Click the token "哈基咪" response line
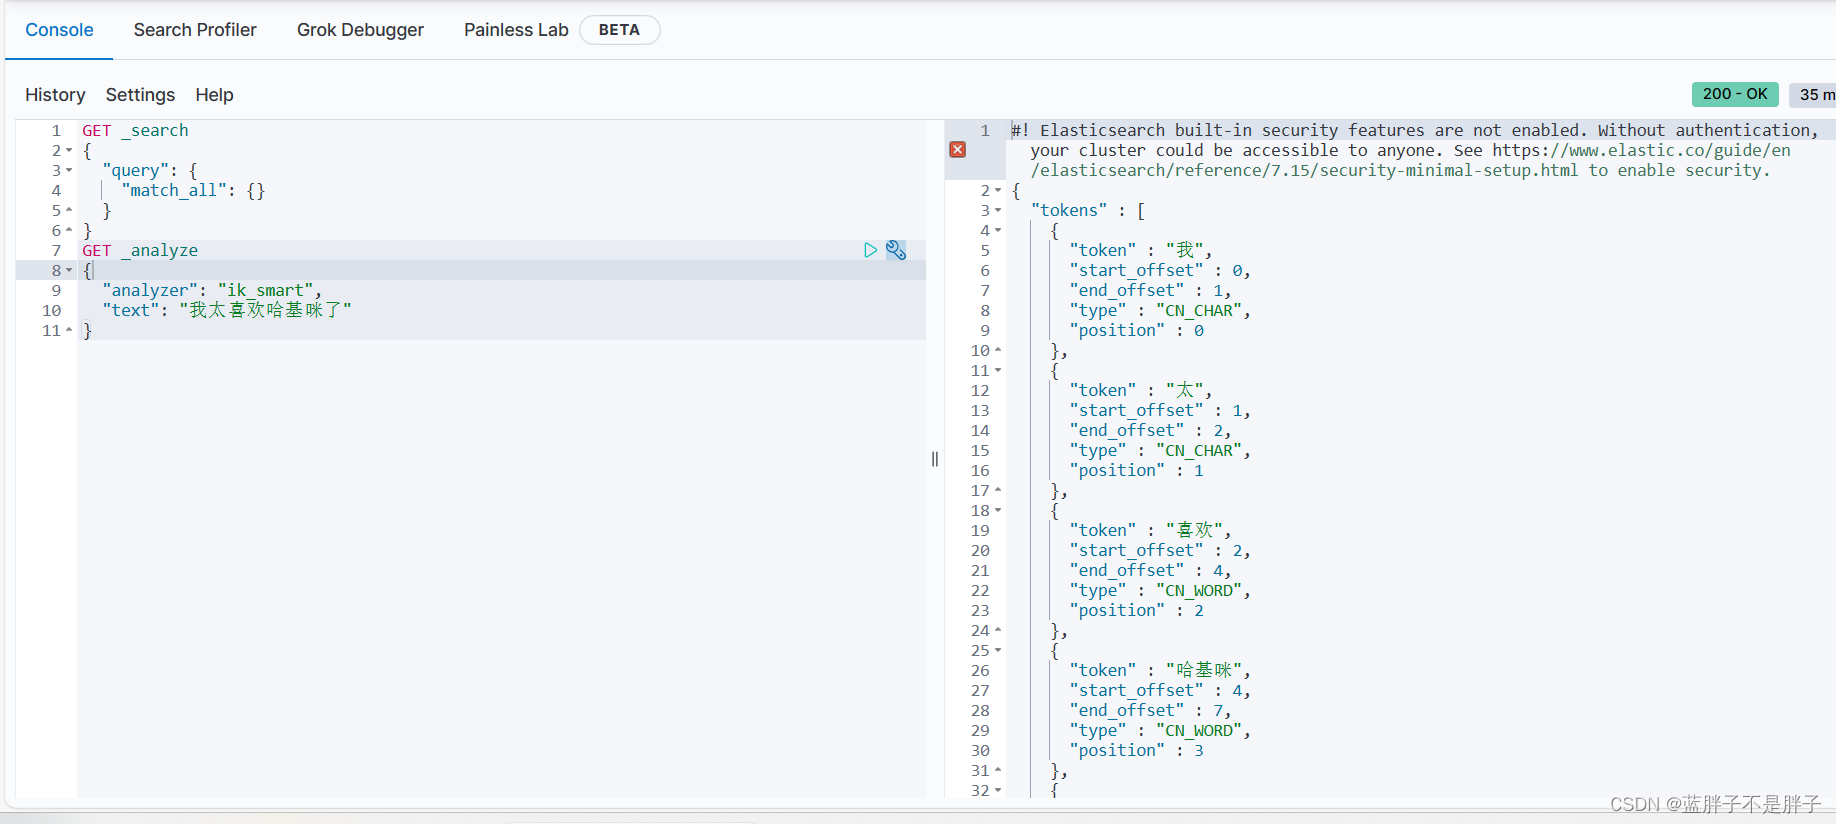 tap(1160, 670)
